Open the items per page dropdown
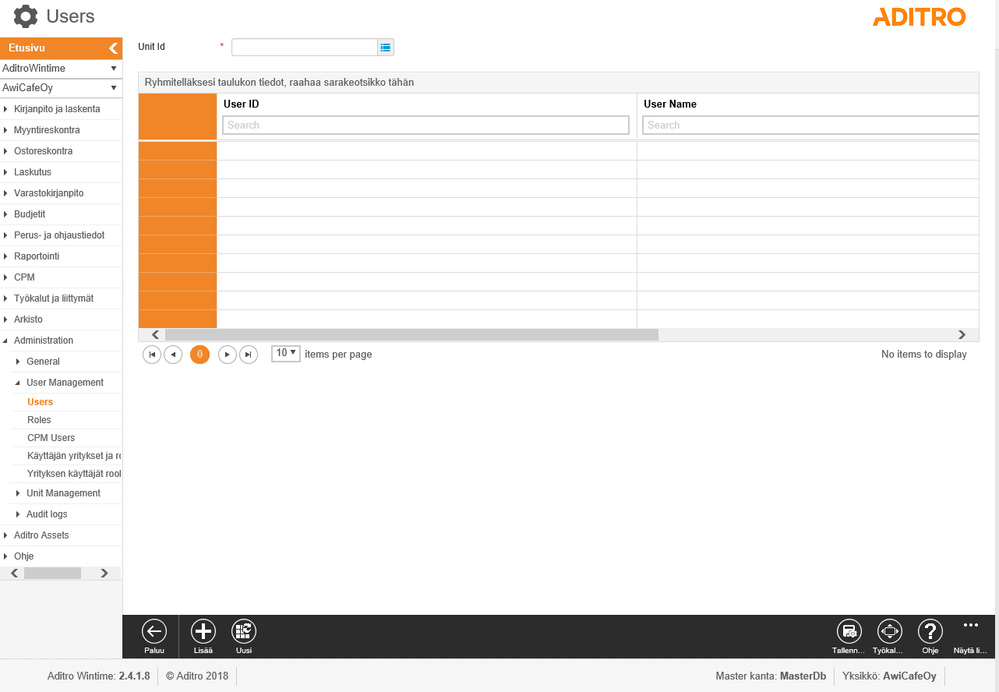The height and width of the screenshot is (692, 999). coord(285,353)
